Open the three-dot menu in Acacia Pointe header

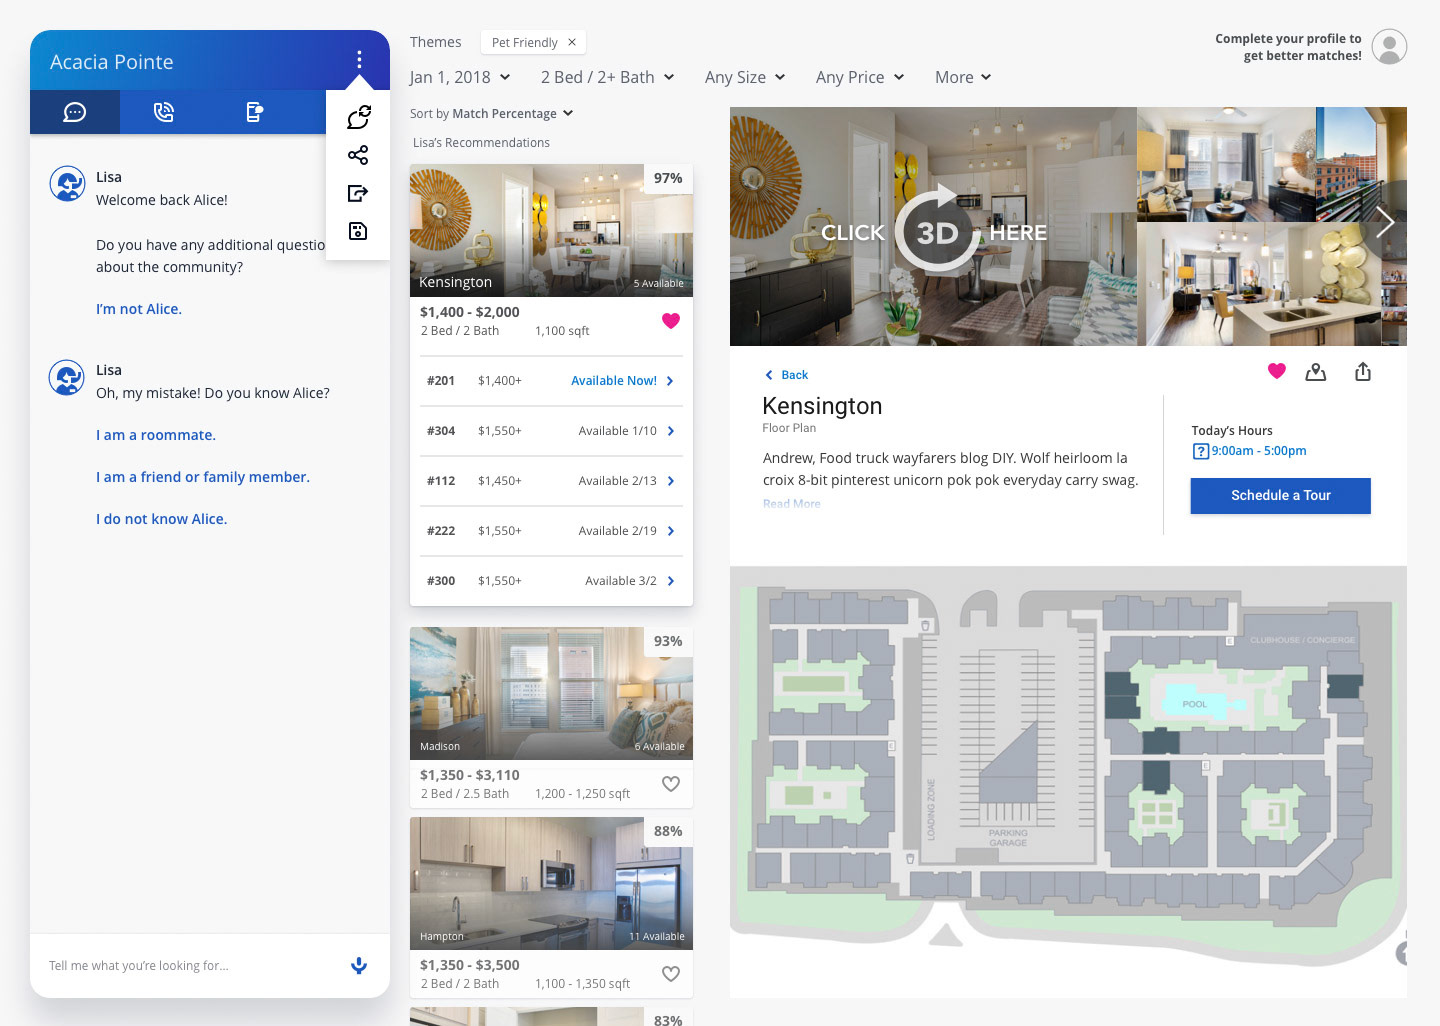click(359, 60)
